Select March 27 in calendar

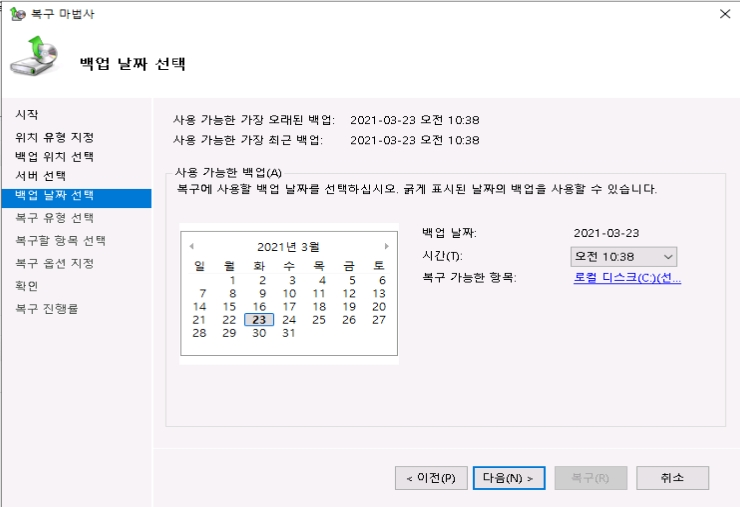tap(379, 320)
